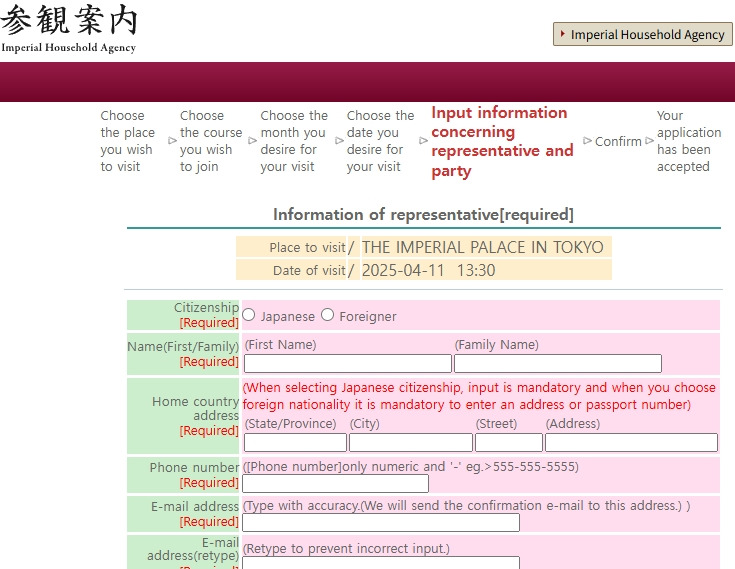Click the Street address field
This screenshot has height=569, width=735.
509,442
